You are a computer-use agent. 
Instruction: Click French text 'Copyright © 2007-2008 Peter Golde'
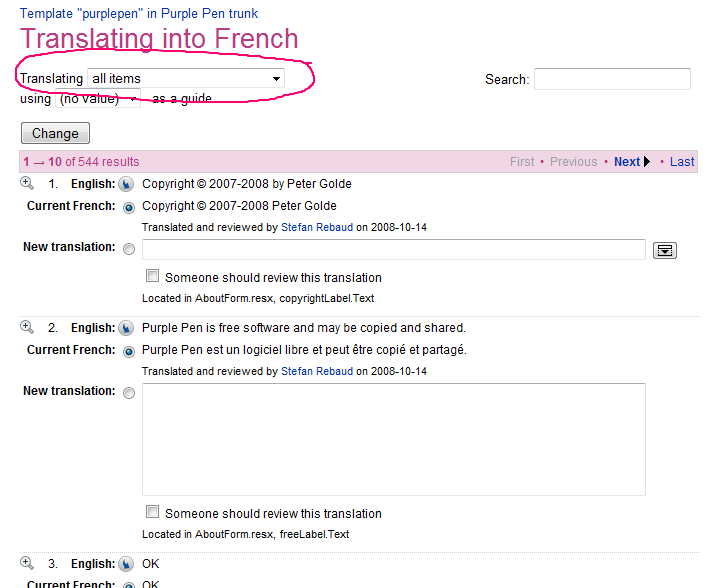(x=239, y=206)
